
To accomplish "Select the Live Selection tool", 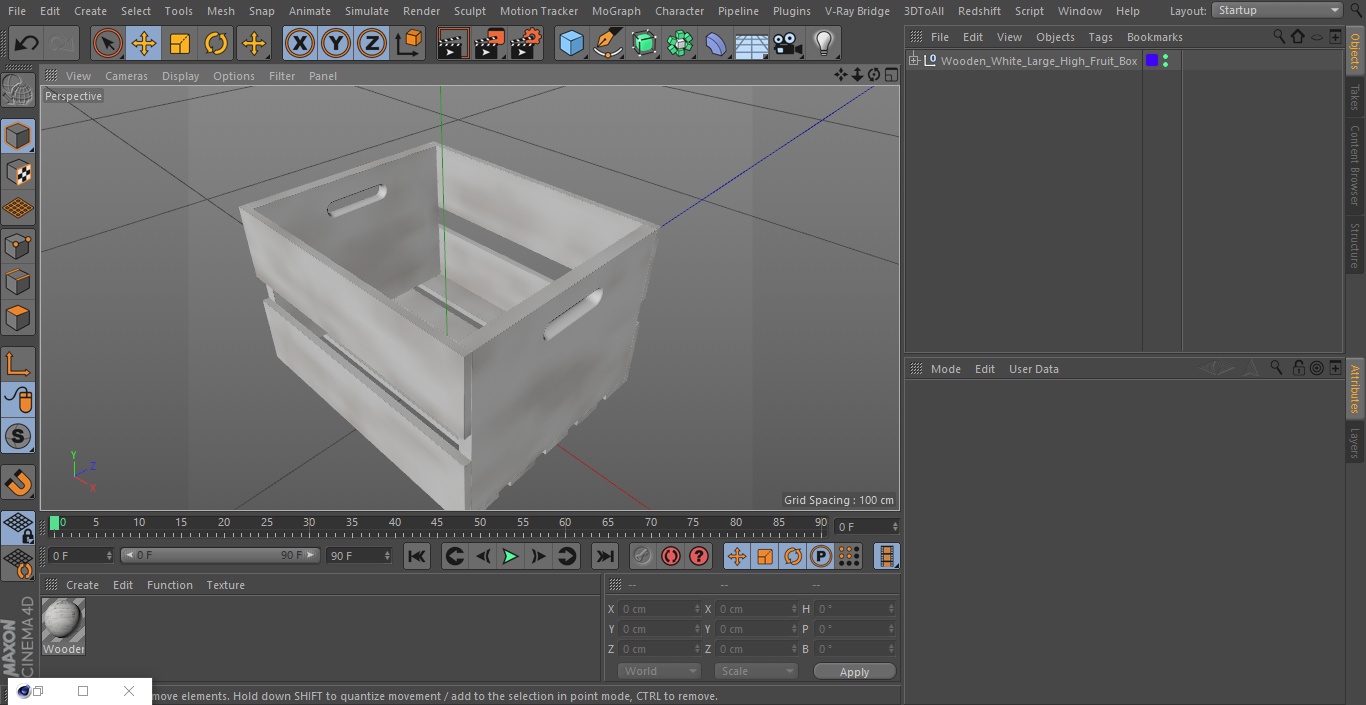I will click(x=108, y=44).
